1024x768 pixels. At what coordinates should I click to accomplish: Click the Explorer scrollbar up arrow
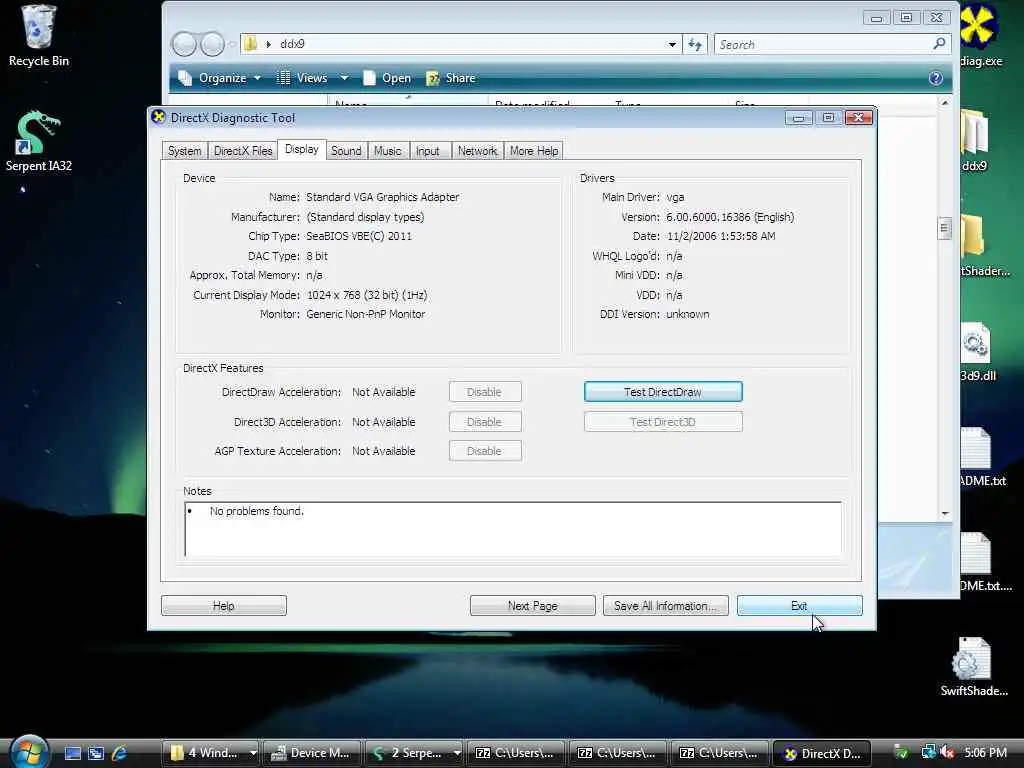click(x=944, y=103)
